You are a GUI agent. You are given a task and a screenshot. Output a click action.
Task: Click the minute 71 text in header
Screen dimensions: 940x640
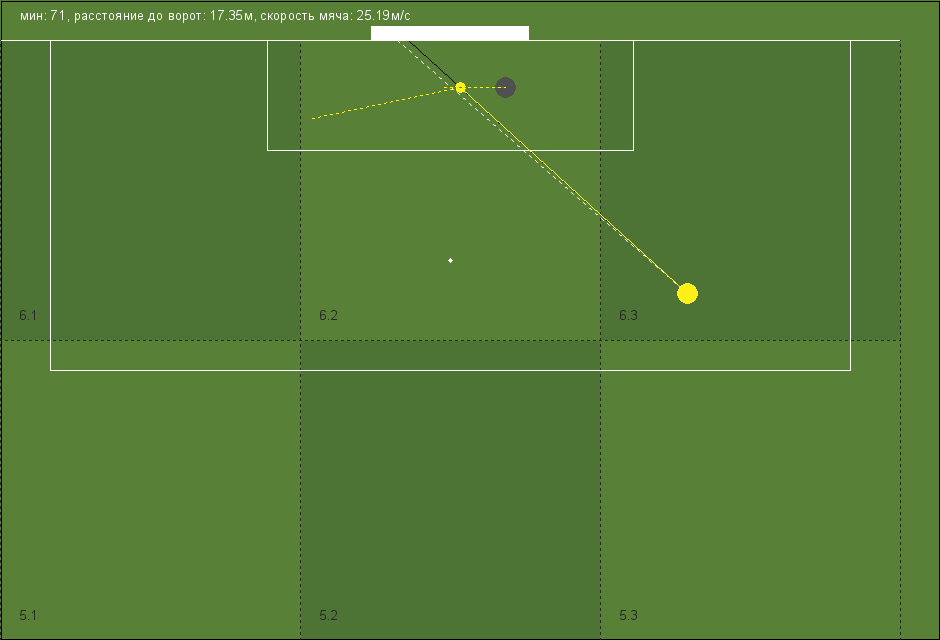[42, 16]
